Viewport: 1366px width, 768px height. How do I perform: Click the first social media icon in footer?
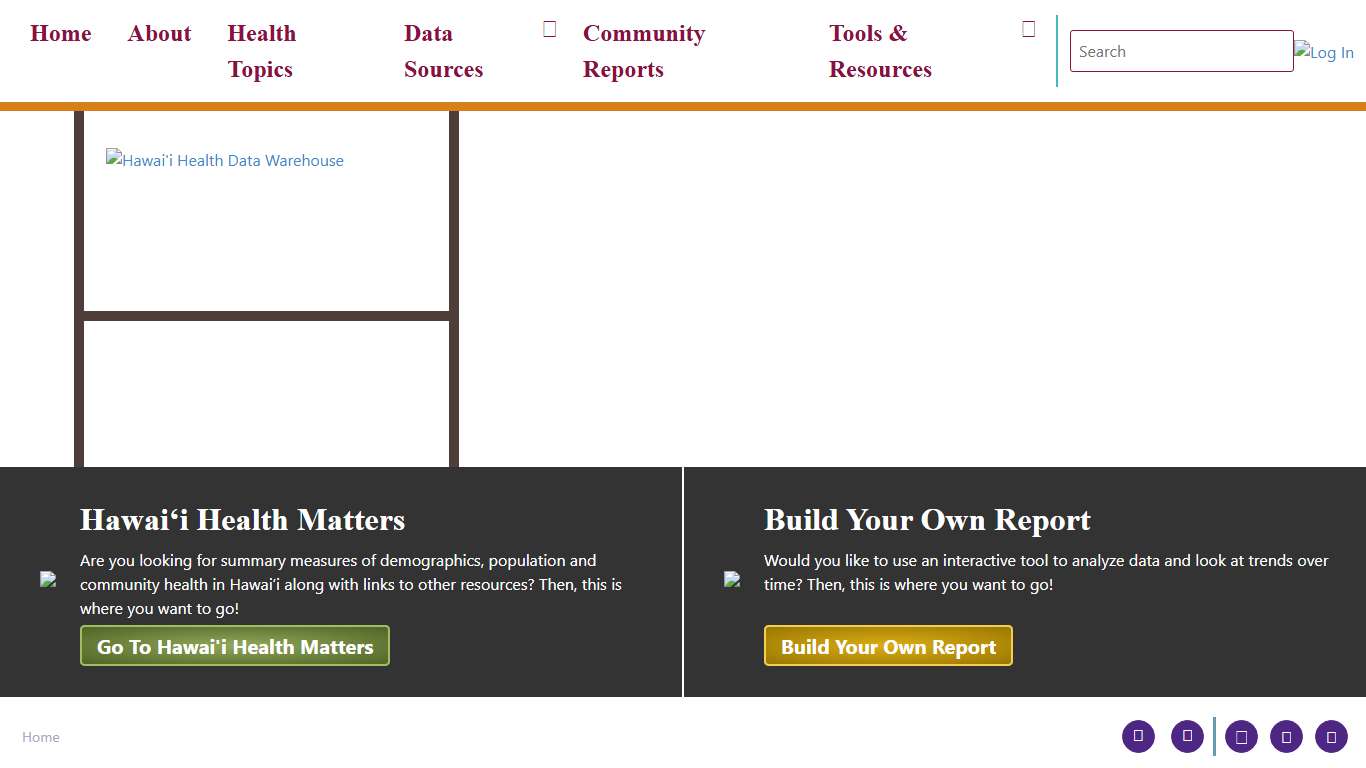(1138, 736)
